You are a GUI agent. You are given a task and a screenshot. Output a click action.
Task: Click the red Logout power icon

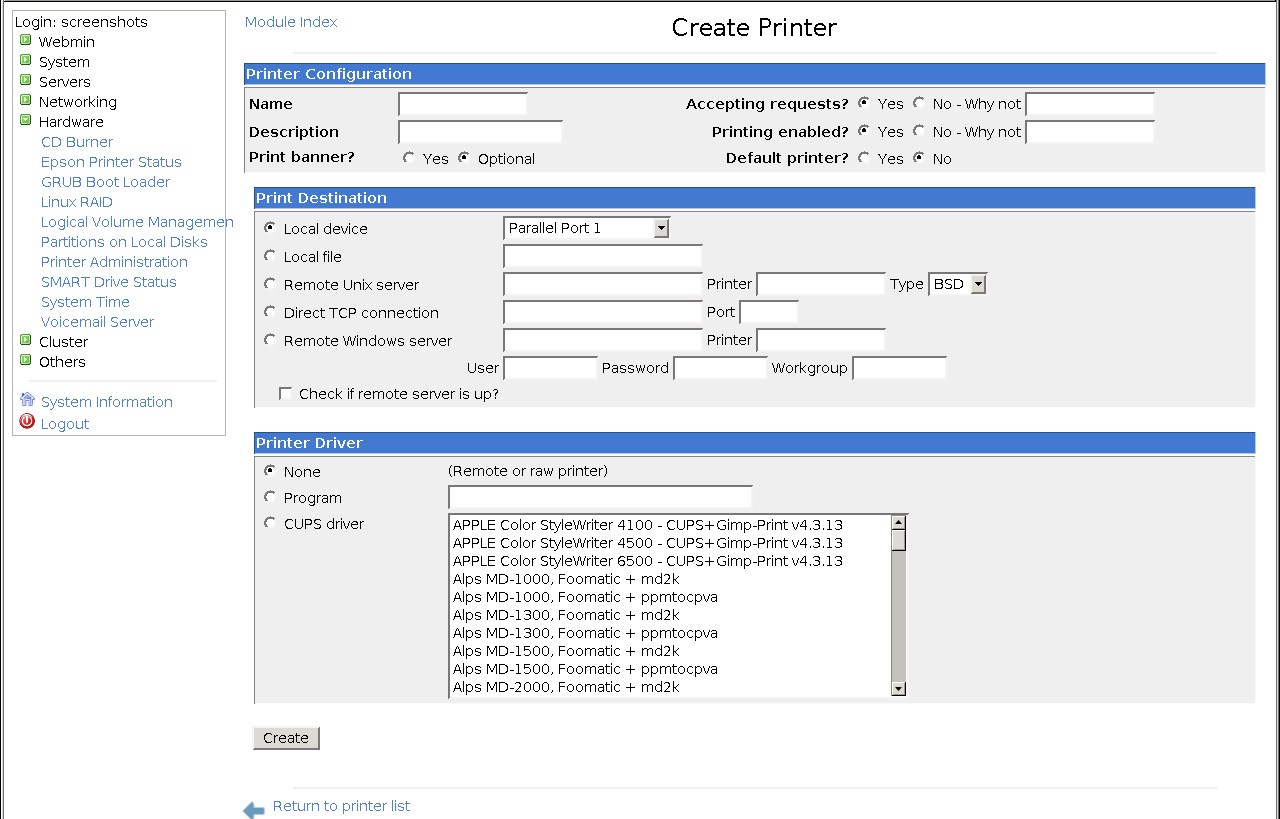[27, 422]
